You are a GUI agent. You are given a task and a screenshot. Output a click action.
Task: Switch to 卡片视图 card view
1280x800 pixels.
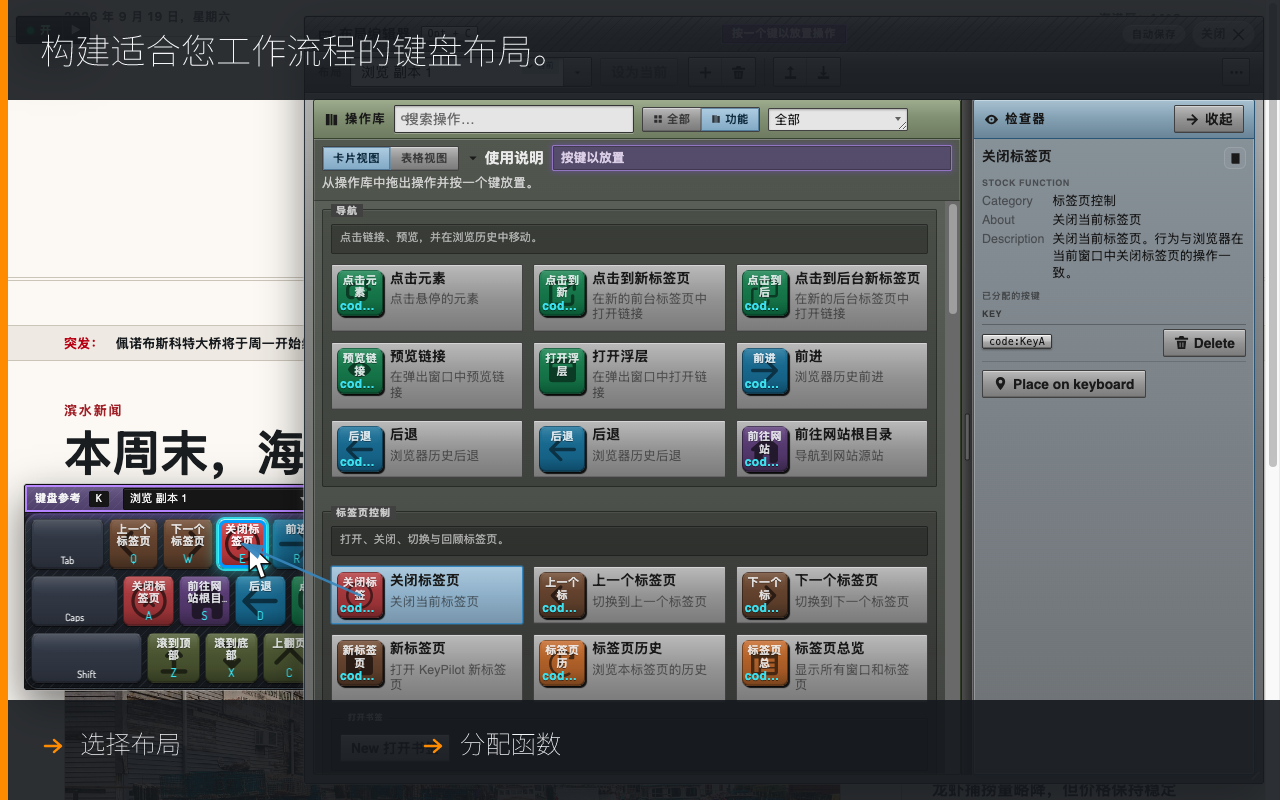point(356,158)
